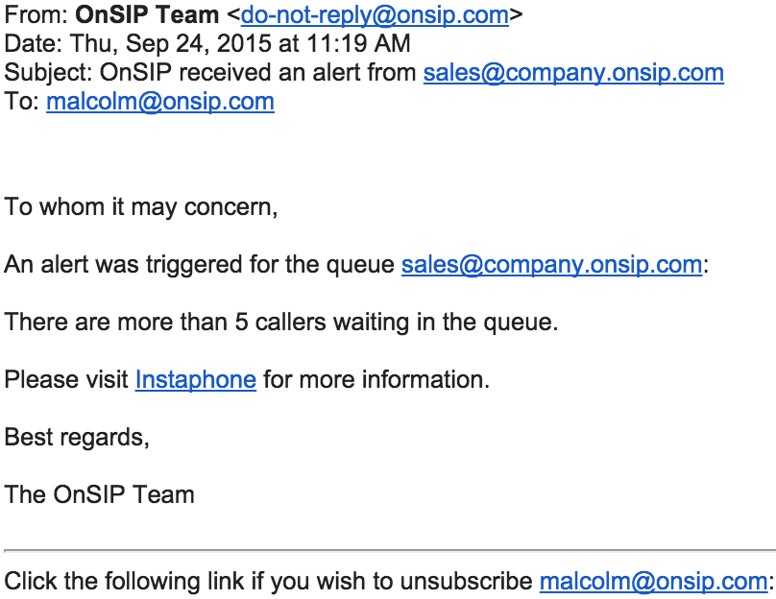This screenshot has width=776, height=599.
Task: Click "The OnSIP Team" signature line
Action: [x=99, y=494]
